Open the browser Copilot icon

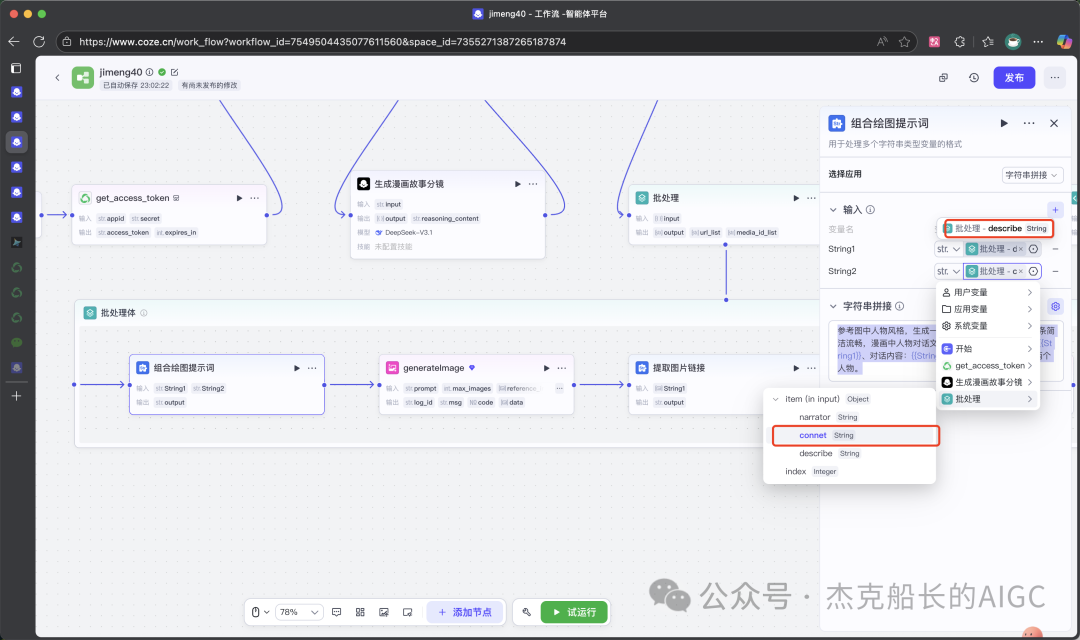coord(1063,42)
